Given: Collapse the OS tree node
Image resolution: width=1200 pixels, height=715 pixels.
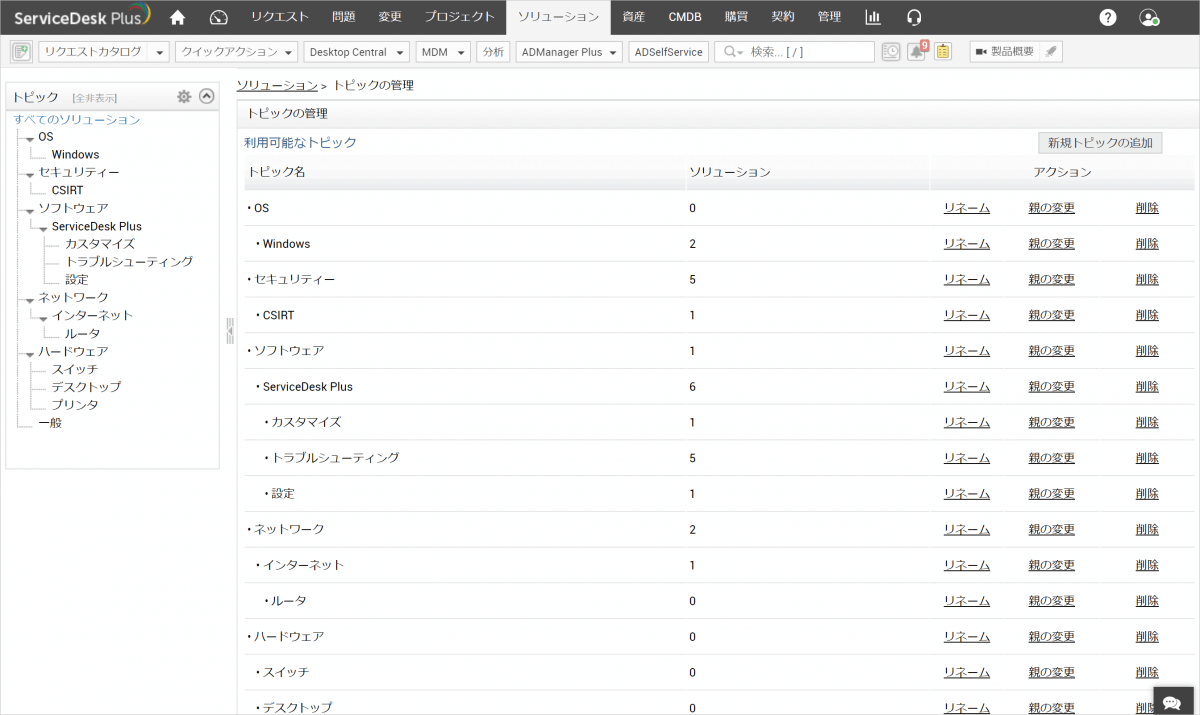Looking at the screenshot, I should [30, 138].
